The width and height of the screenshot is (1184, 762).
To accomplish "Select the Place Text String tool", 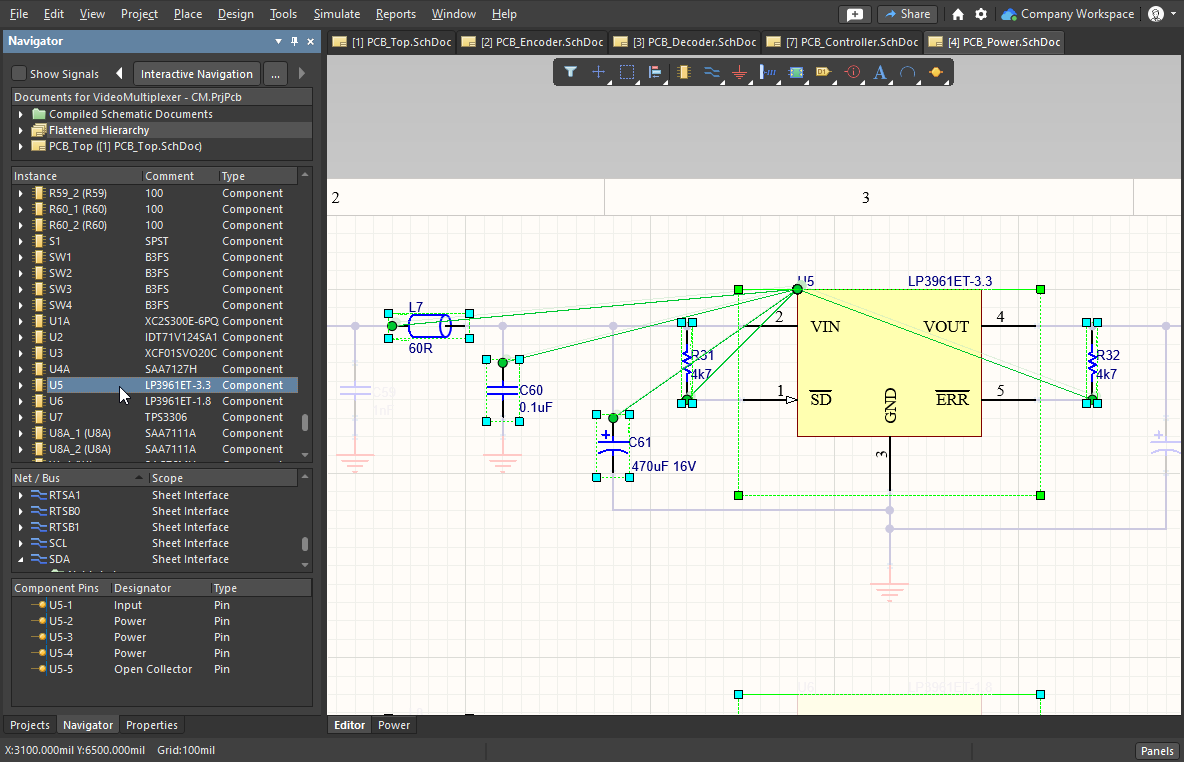I will point(878,72).
